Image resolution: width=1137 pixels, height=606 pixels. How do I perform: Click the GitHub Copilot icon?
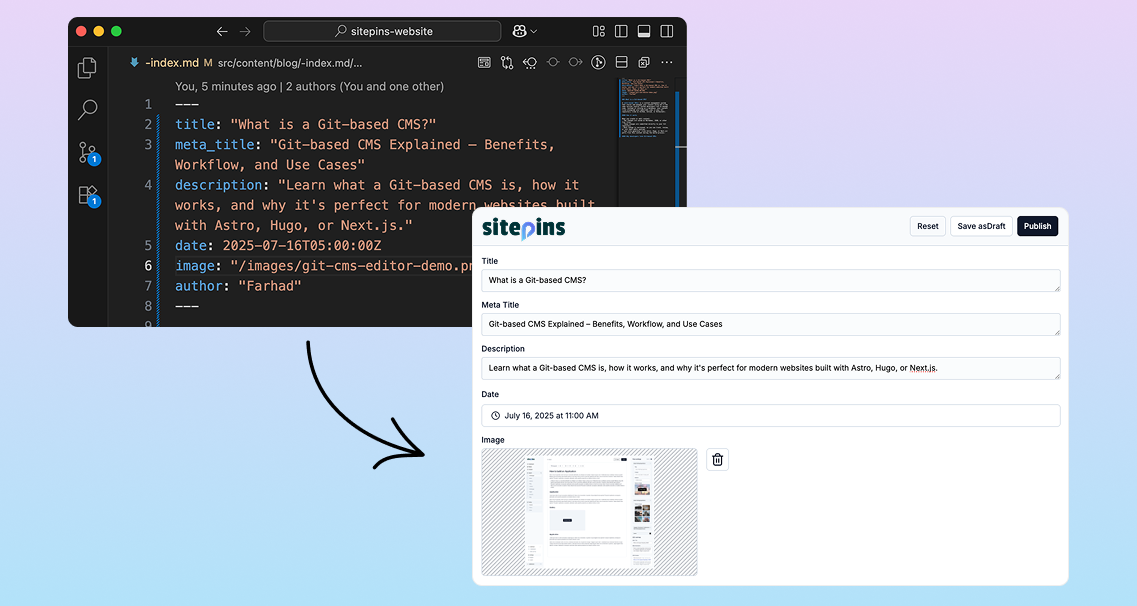click(x=520, y=31)
